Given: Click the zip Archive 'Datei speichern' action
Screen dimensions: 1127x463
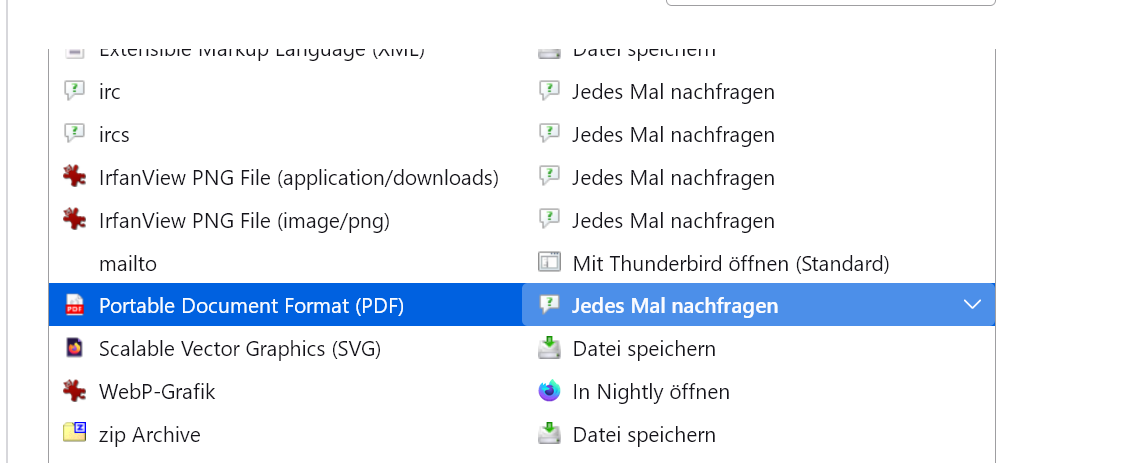Looking at the screenshot, I should 644,435.
